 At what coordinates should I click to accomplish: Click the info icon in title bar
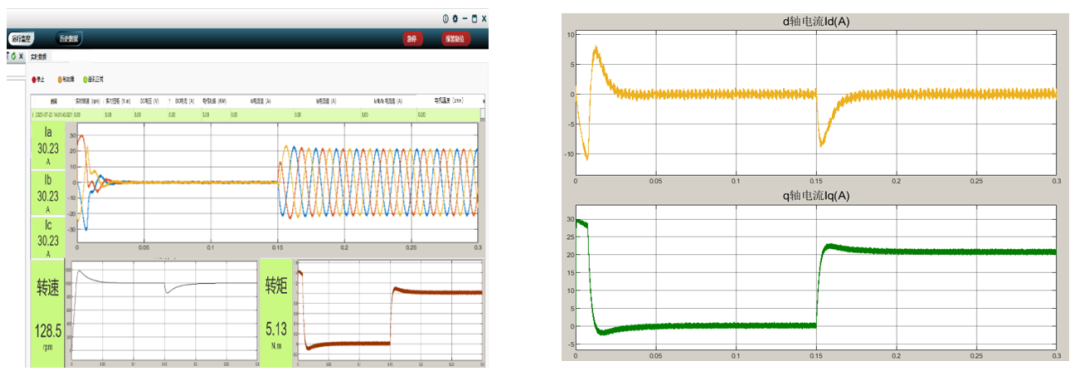[445, 19]
